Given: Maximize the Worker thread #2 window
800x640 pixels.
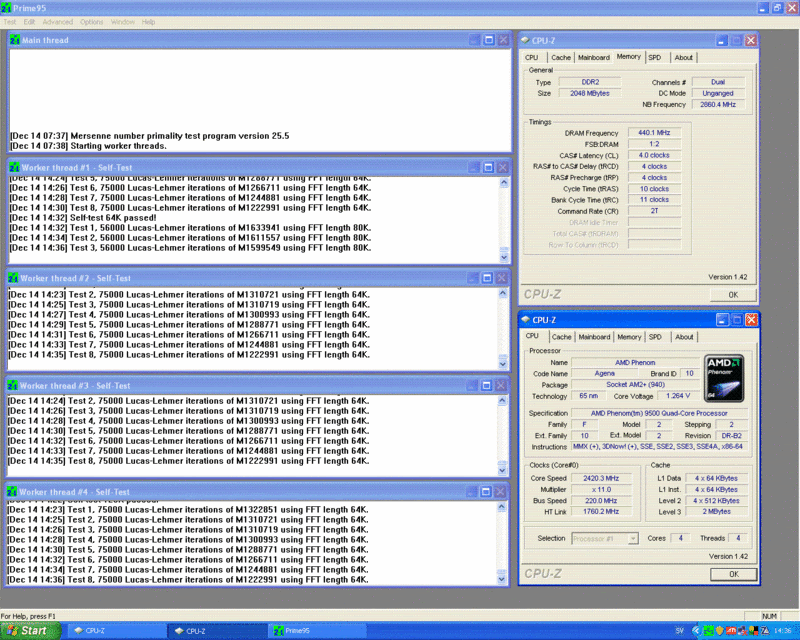Looking at the screenshot, I should pyautogui.click(x=488, y=277).
